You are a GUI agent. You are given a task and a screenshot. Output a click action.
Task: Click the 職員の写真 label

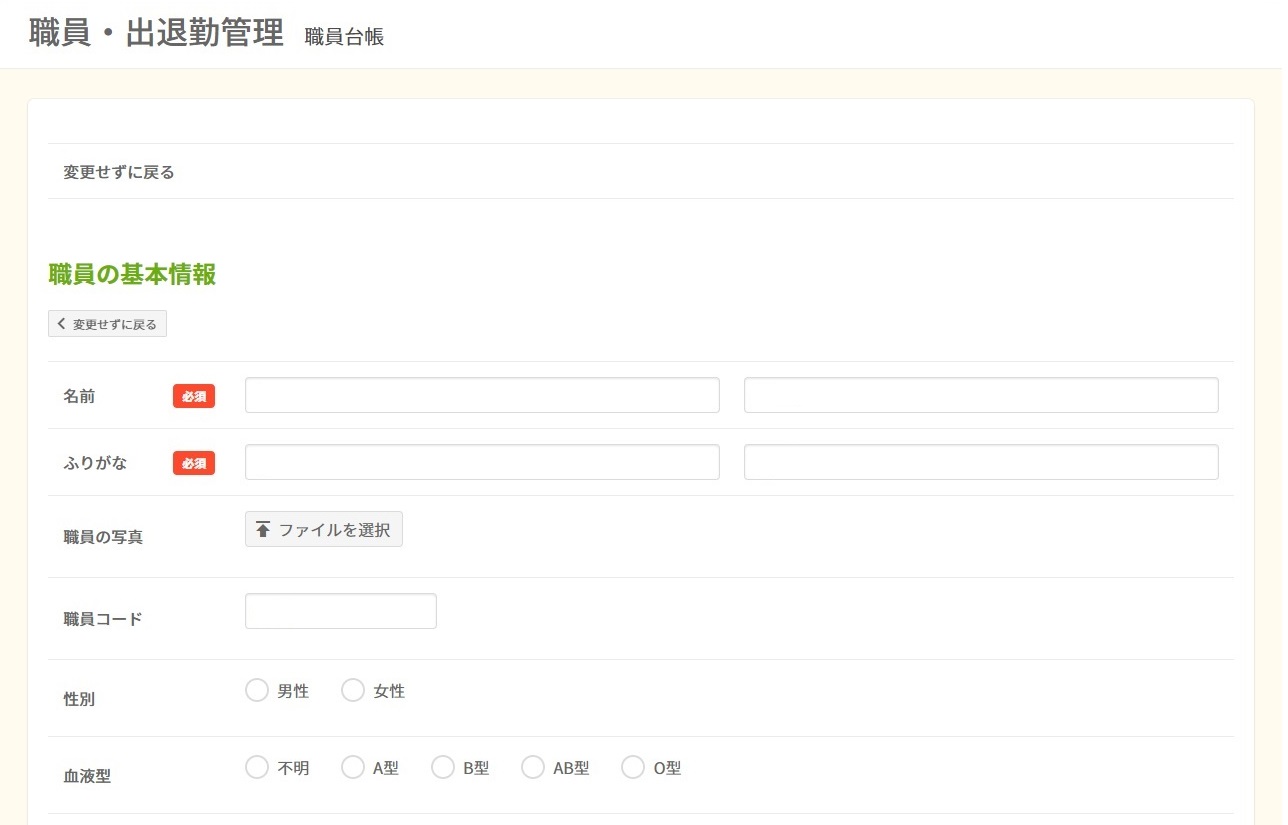[x=103, y=537]
